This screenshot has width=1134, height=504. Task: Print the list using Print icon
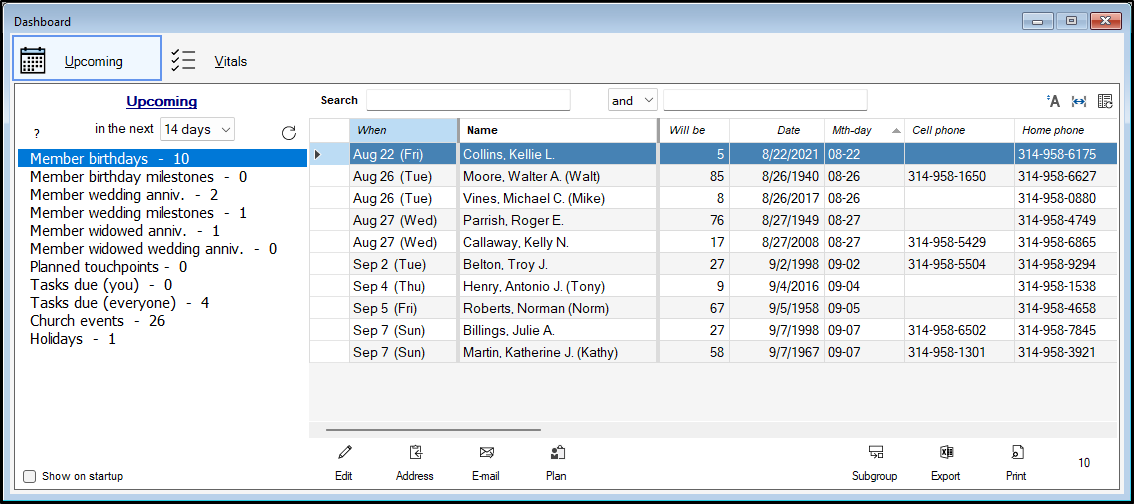pos(1016,453)
